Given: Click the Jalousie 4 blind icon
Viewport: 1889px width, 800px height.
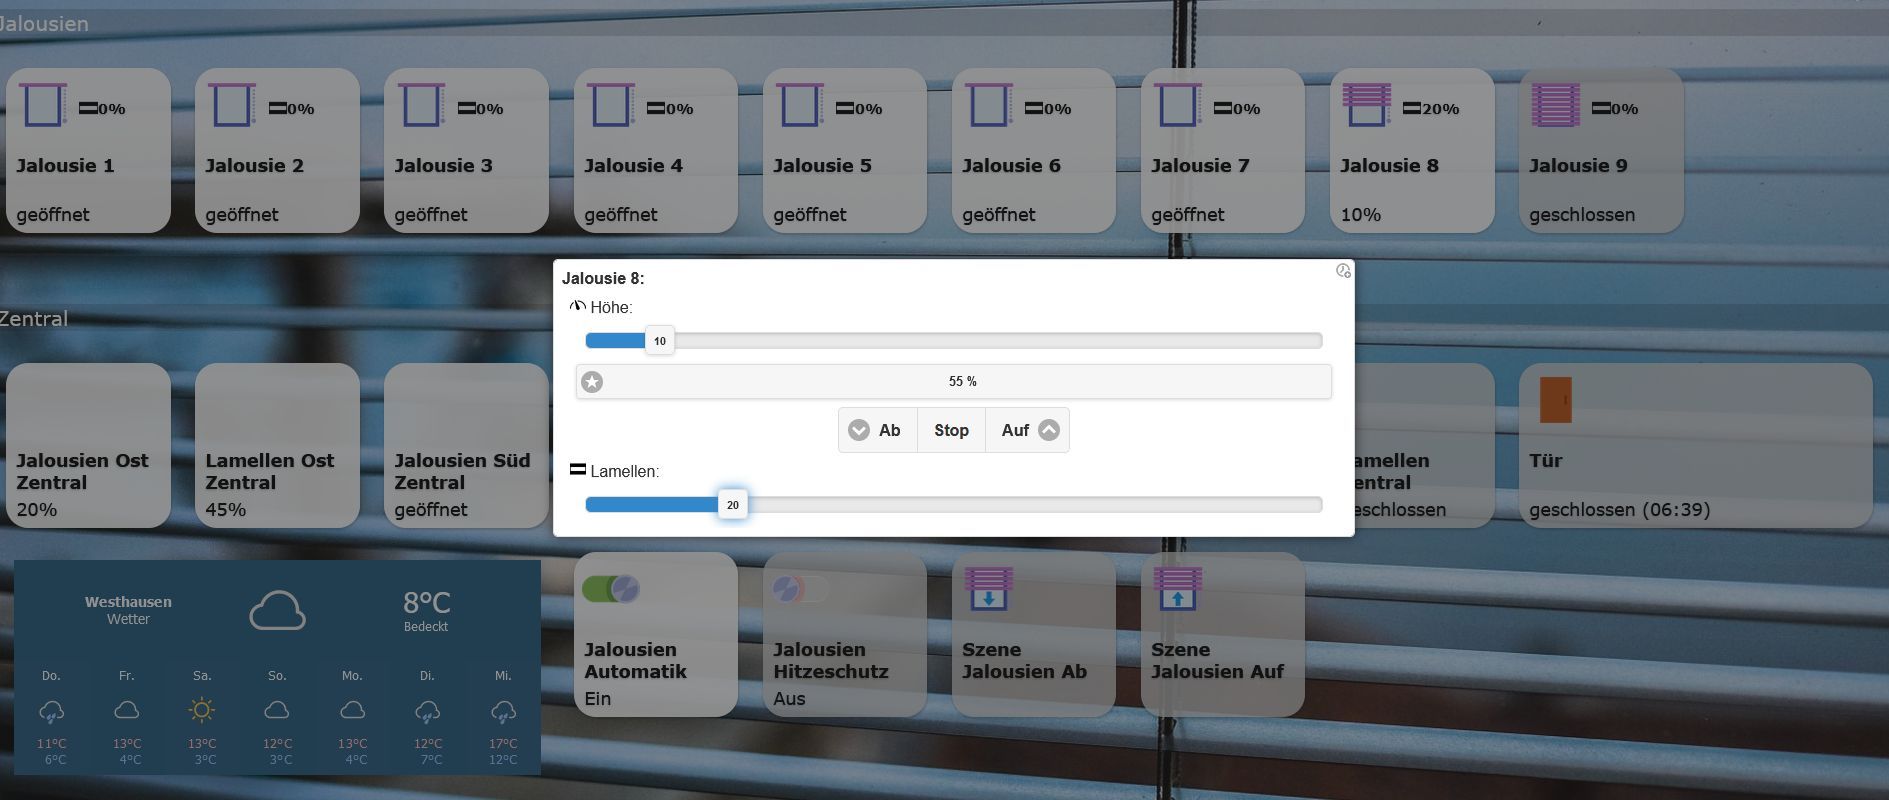Looking at the screenshot, I should coord(611,105).
